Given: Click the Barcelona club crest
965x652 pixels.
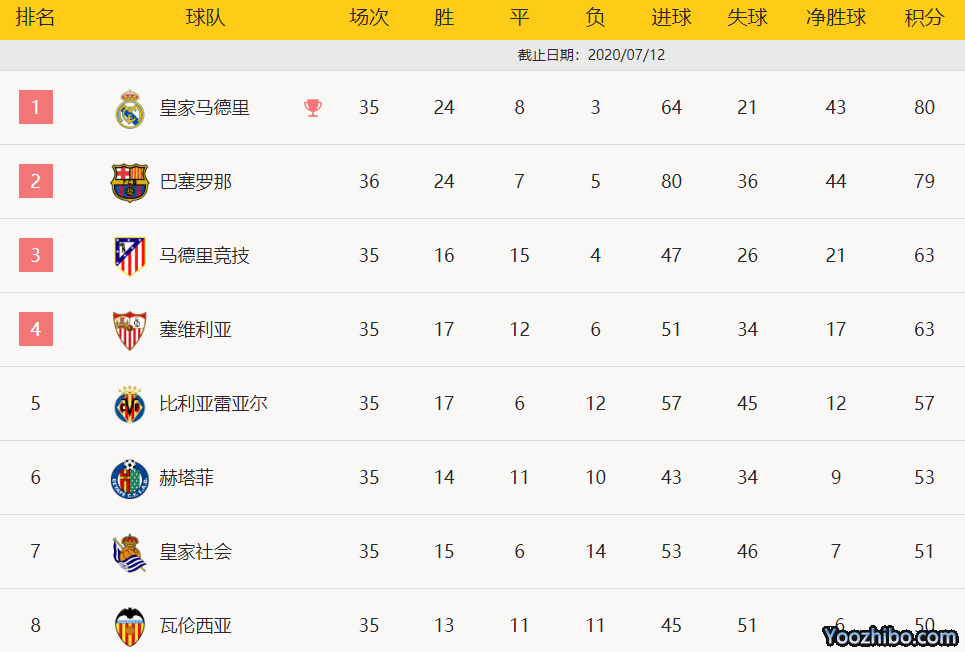Looking at the screenshot, I should point(129,182).
